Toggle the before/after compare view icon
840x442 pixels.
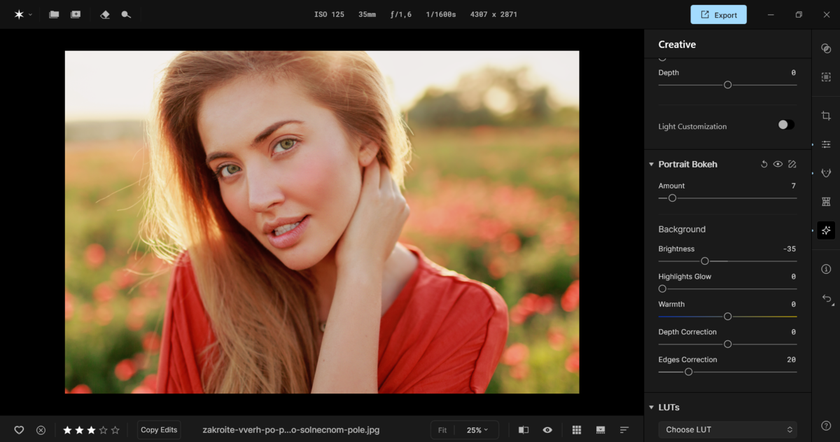coord(523,430)
